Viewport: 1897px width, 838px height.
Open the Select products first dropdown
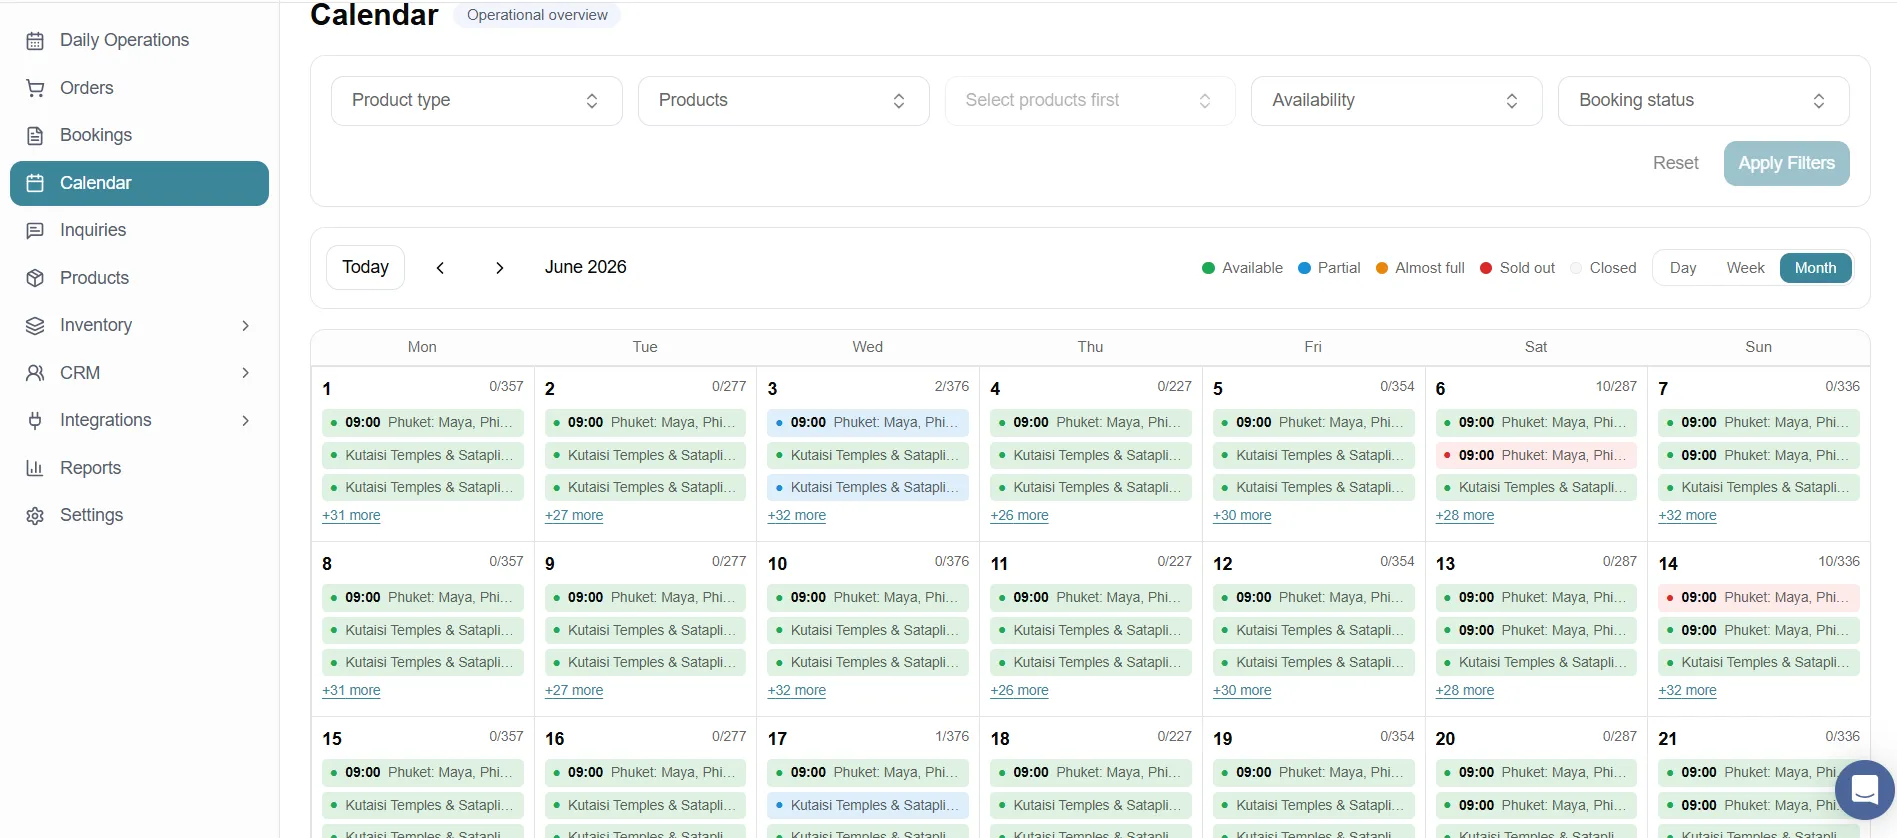(x=1090, y=101)
